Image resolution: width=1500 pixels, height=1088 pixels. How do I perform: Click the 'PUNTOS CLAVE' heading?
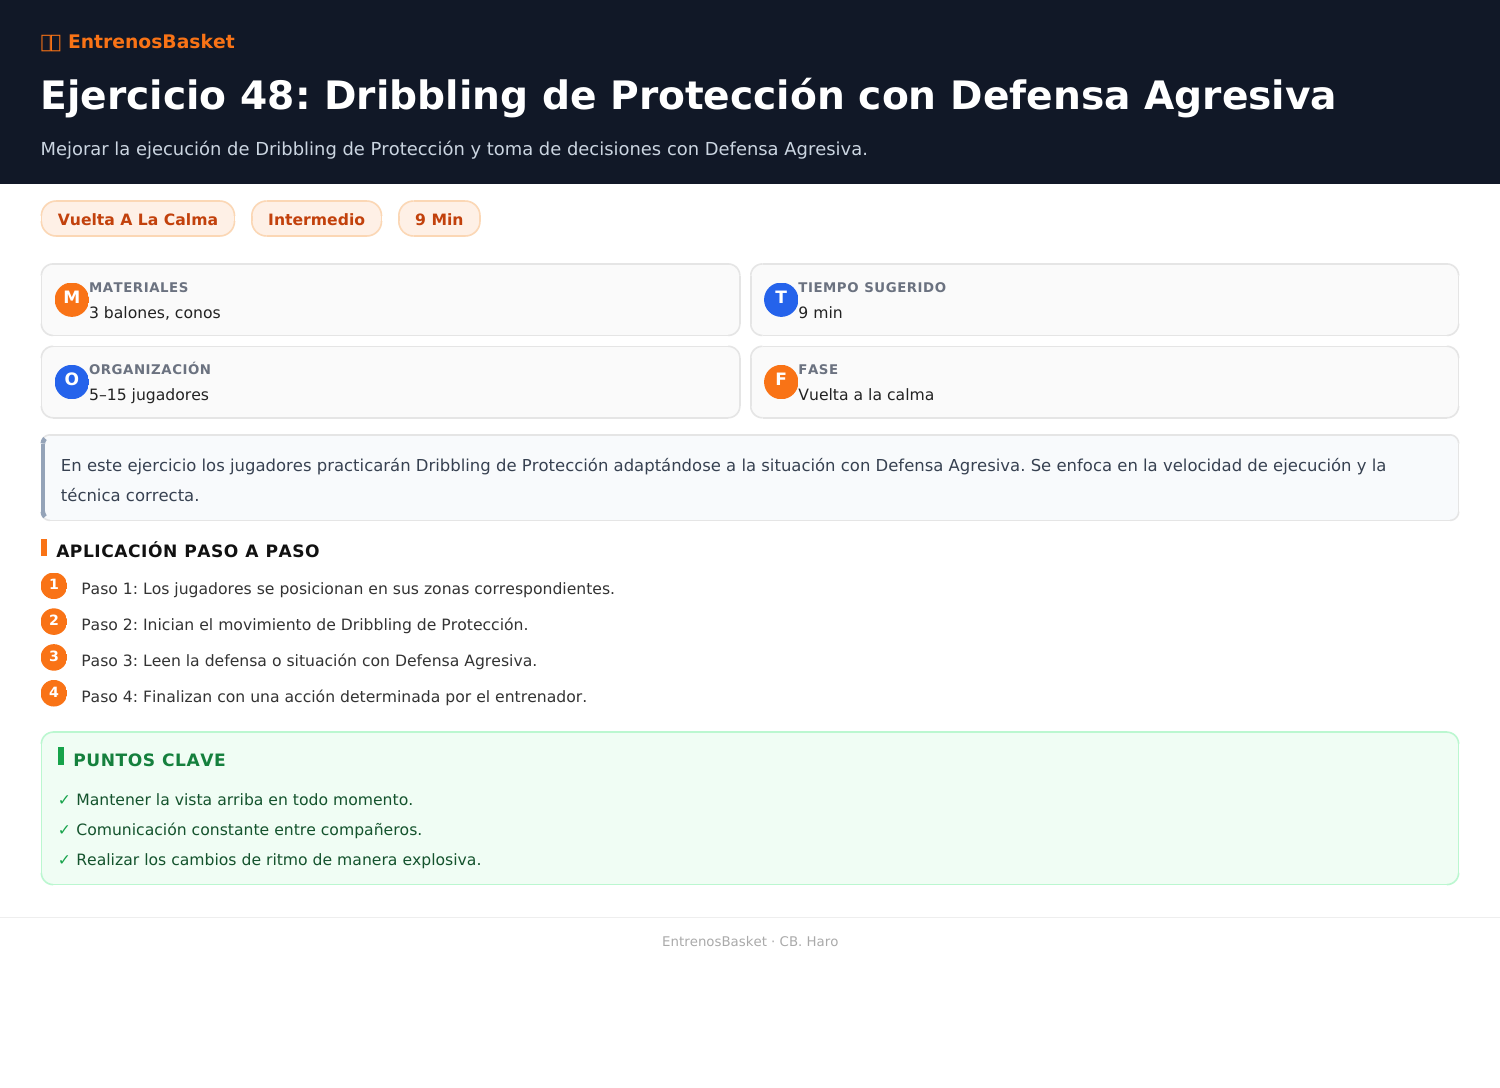click(x=149, y=760)
